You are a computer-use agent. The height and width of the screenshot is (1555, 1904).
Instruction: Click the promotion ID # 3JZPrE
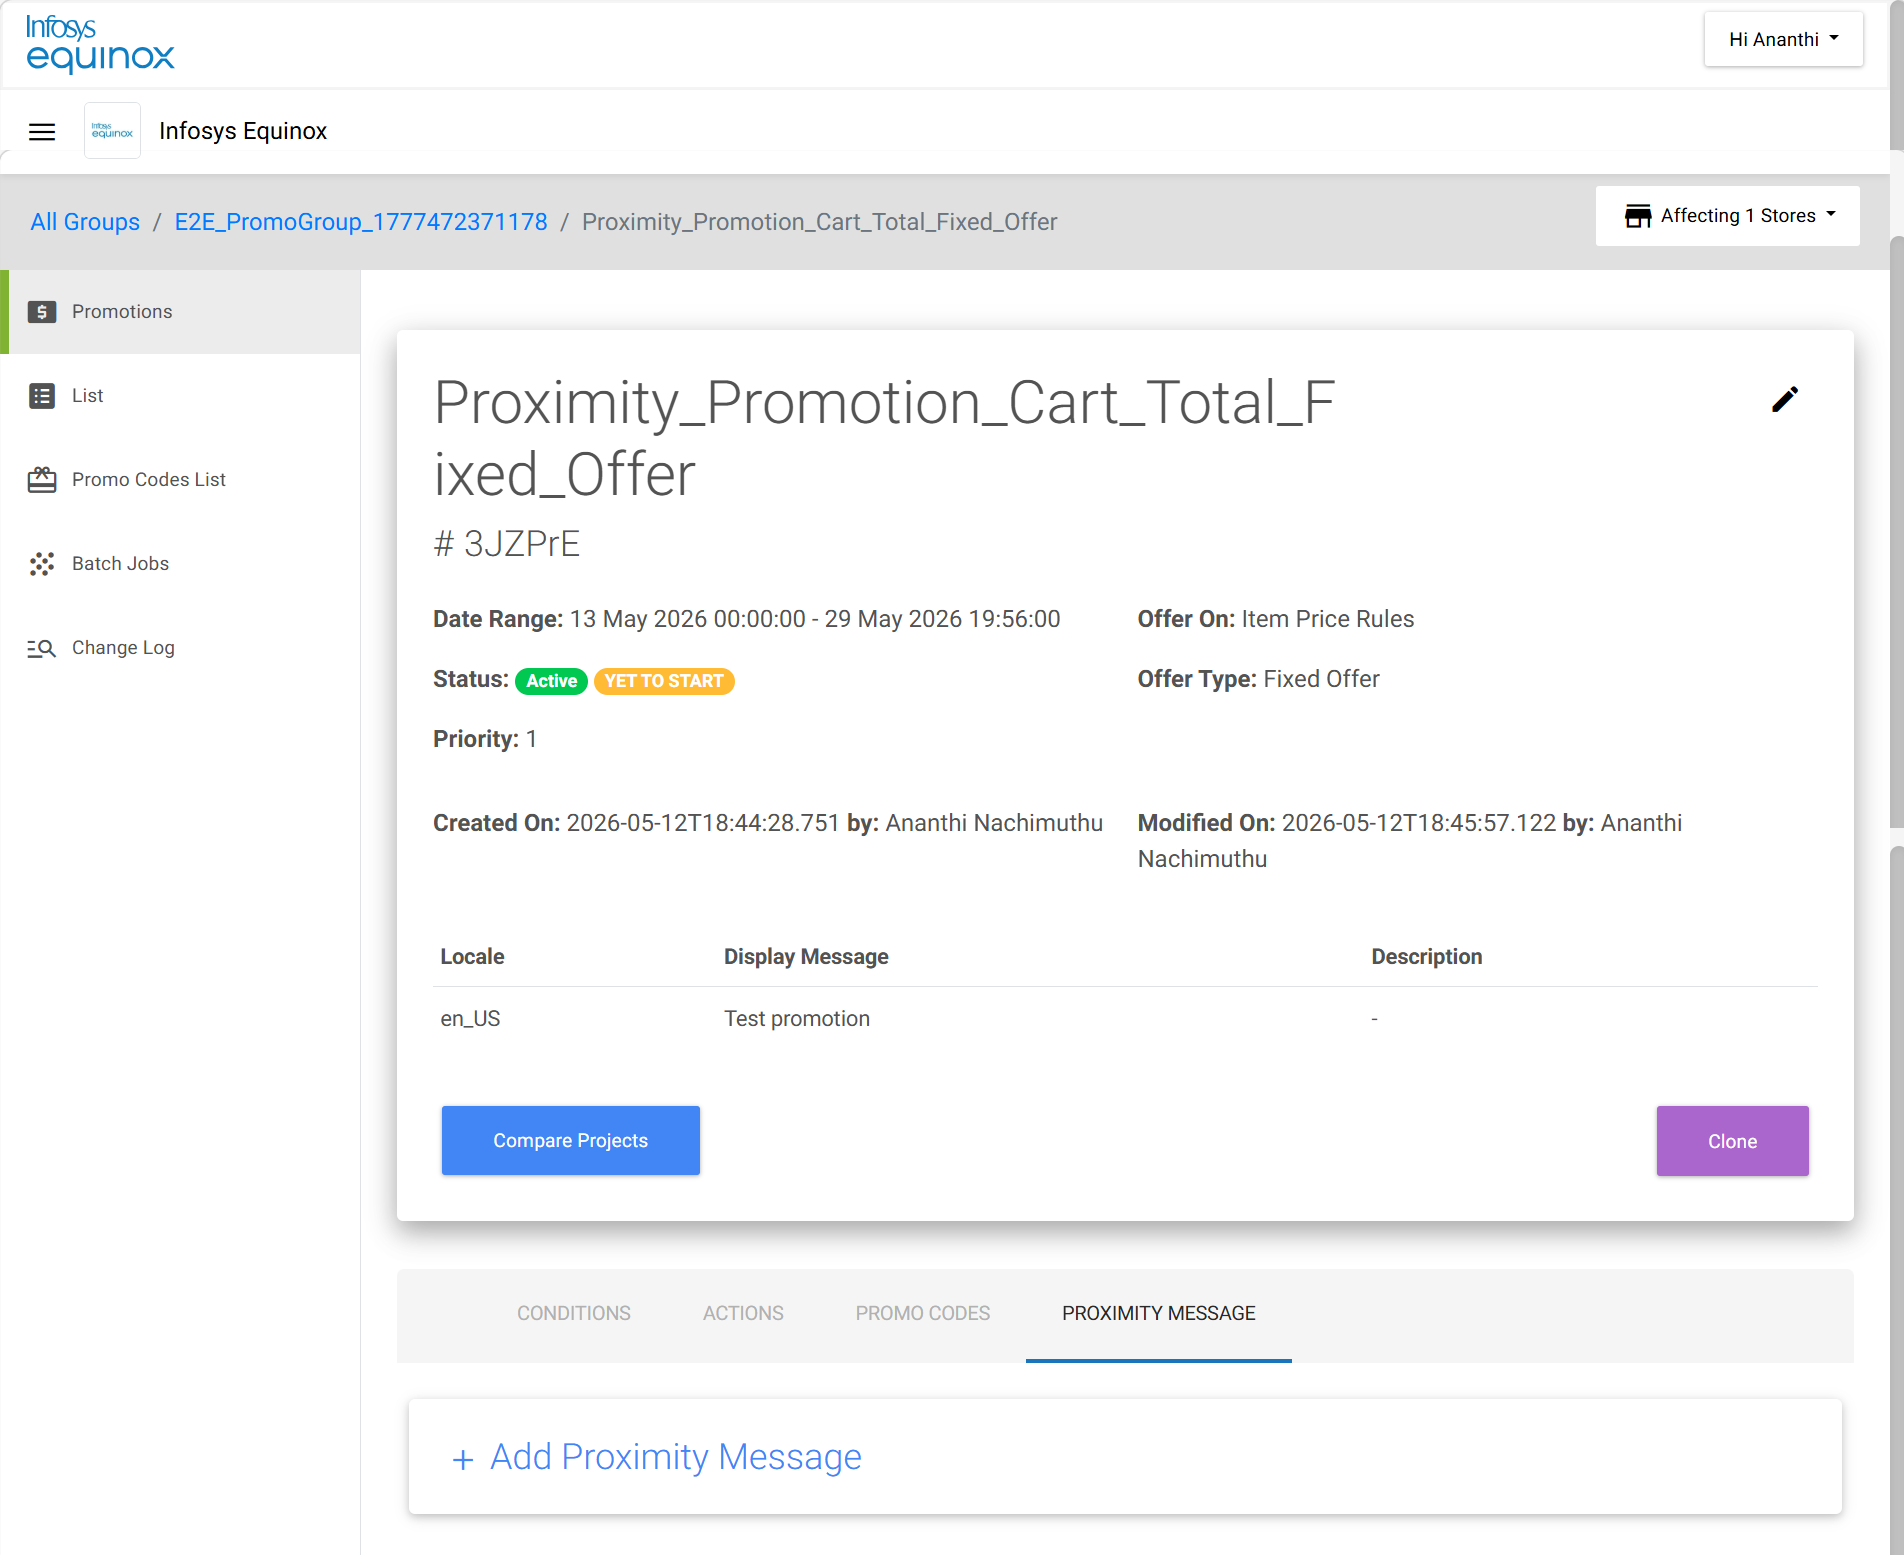507,544
